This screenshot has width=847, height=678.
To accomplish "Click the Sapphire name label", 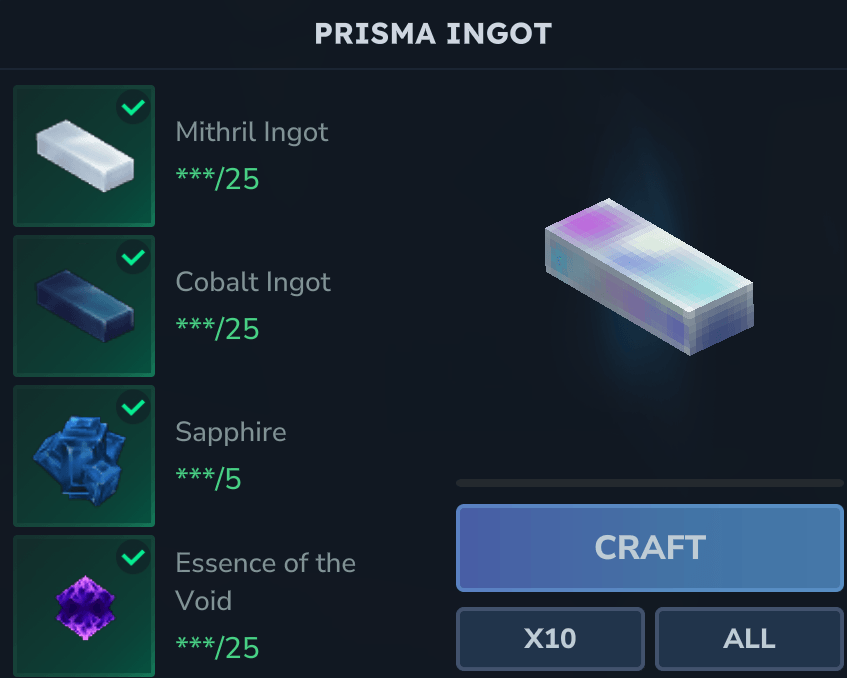I will (x=231, y=432).
